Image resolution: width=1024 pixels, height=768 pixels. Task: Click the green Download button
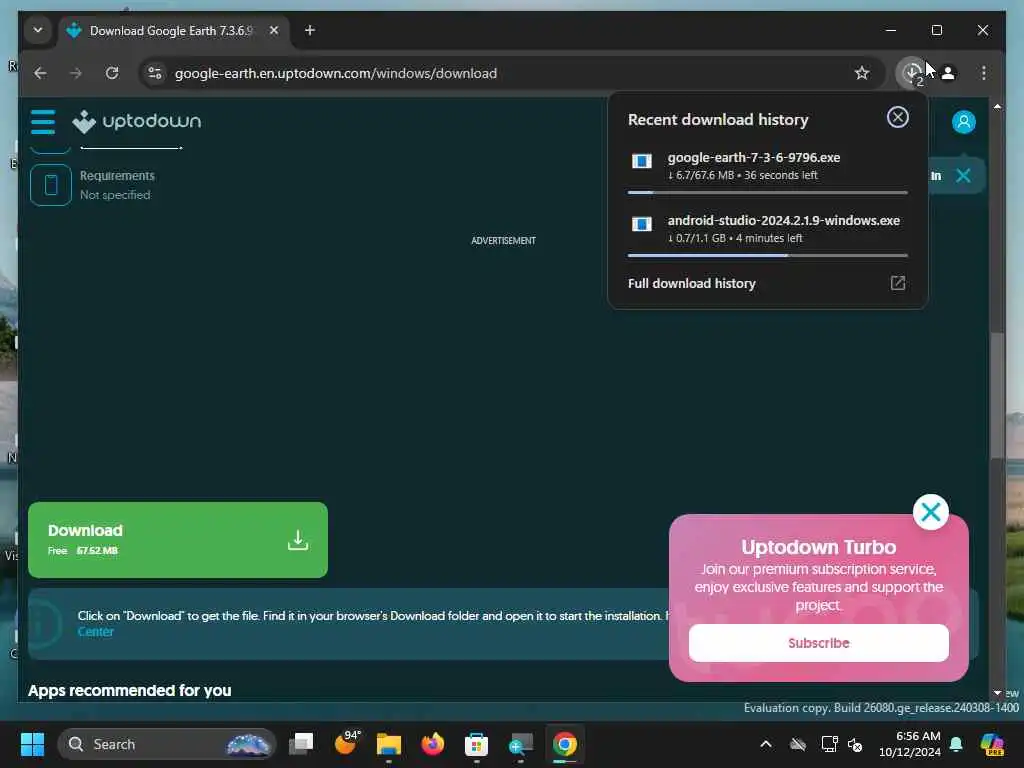(178, 540)
